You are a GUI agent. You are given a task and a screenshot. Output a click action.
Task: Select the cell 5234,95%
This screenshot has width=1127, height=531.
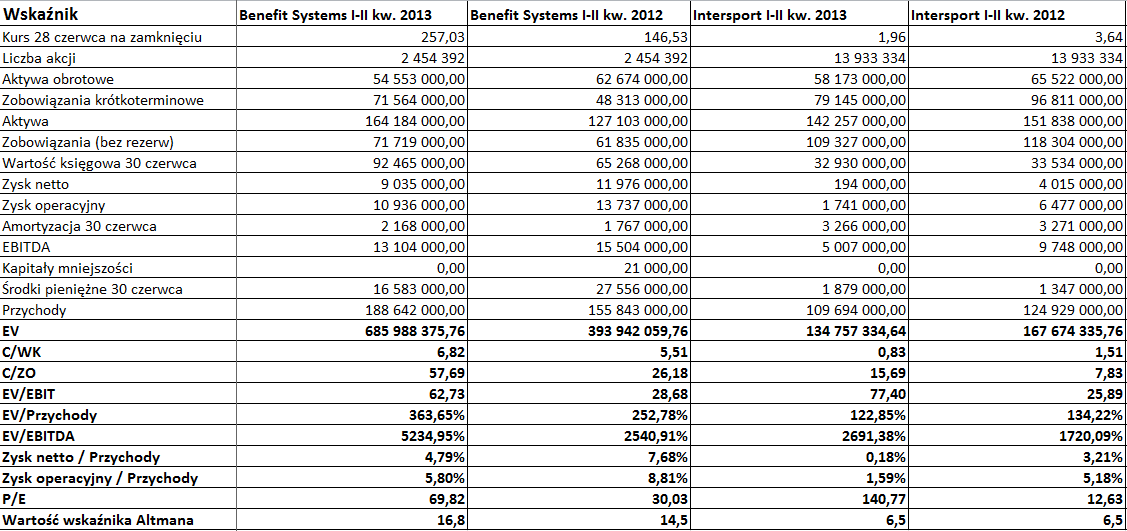351,436
